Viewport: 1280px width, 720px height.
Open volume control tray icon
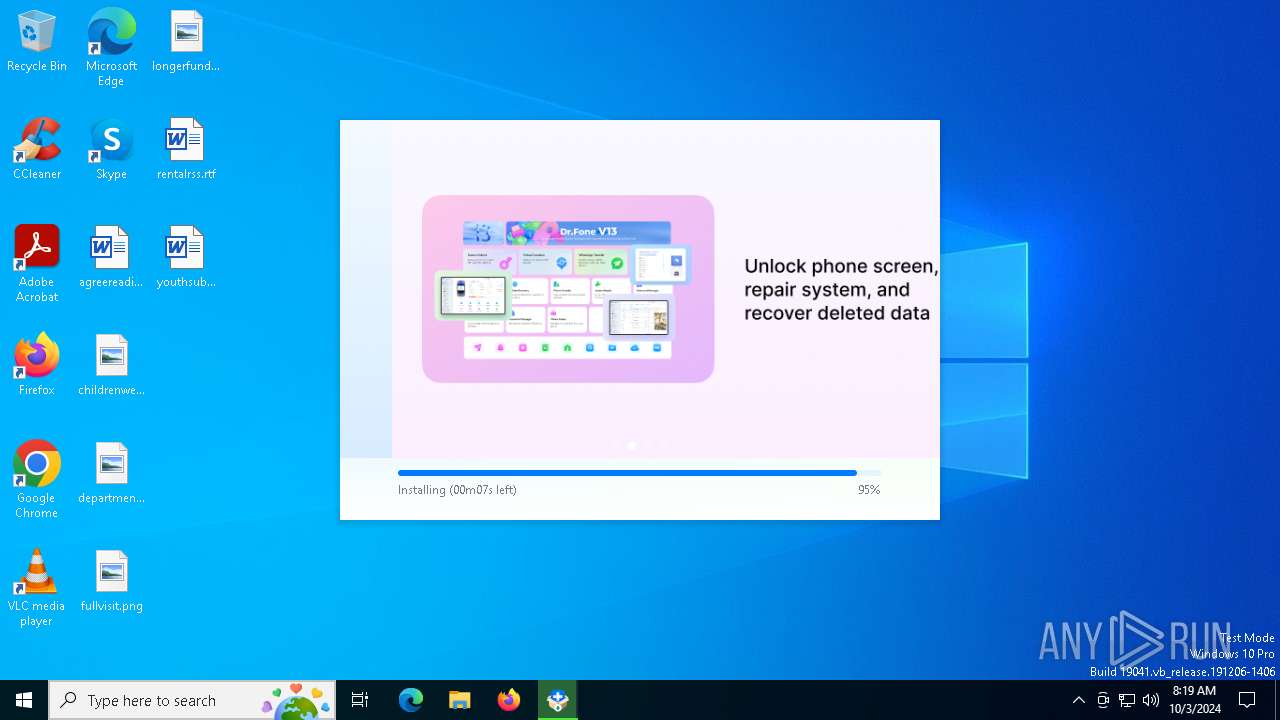pyautogui.click(x=1151, y=700)
